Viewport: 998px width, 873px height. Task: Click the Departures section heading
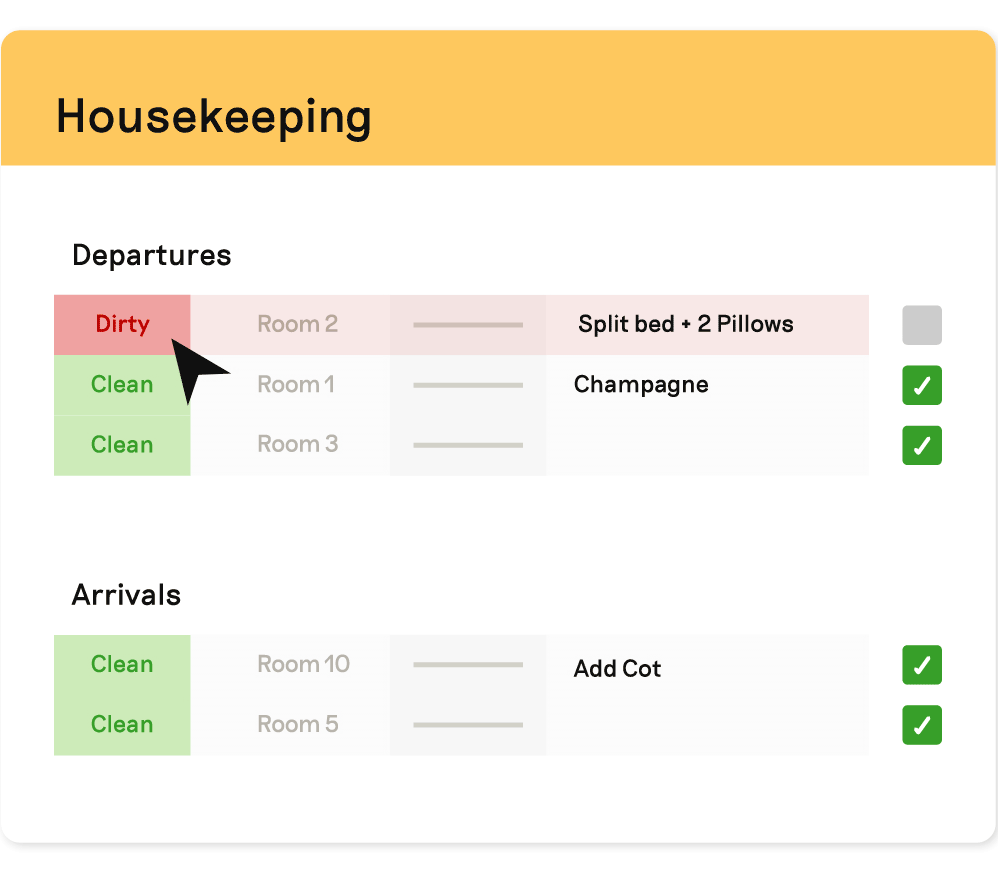pyautogui.click(x=151, y=256)
